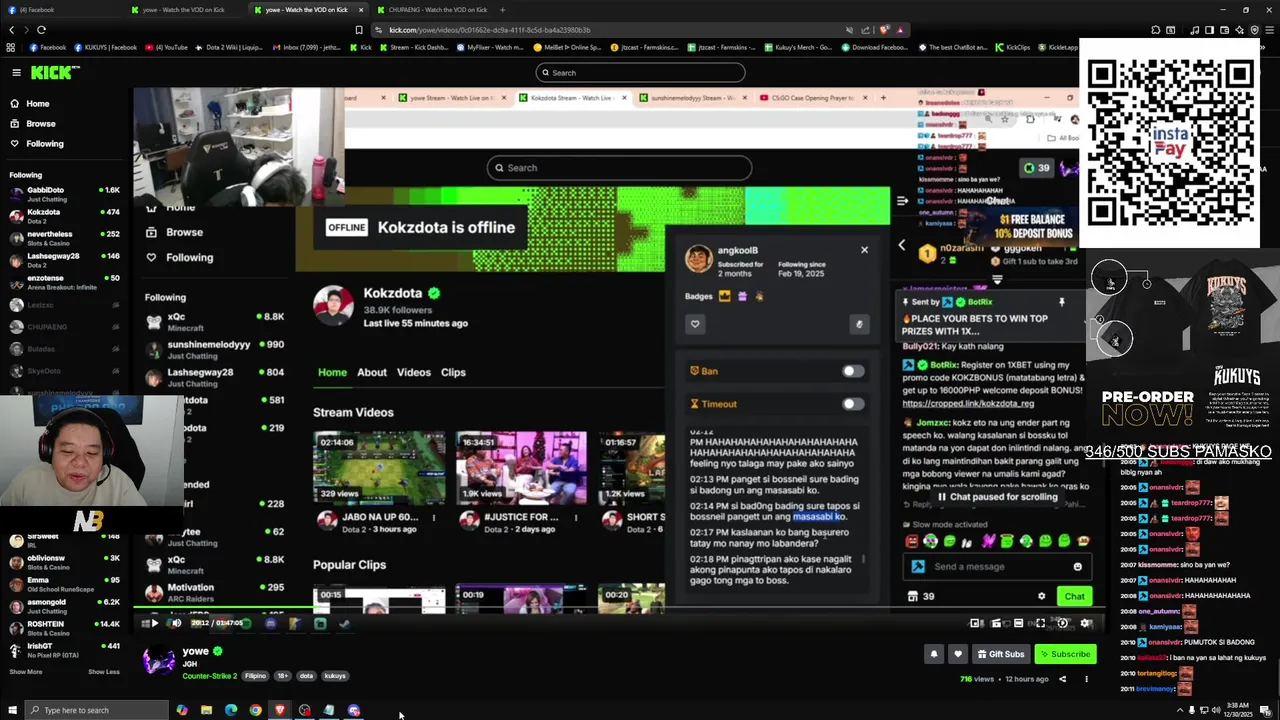This screenshot has width=1280, height=720.
Task: Collapse followed channels with Show Less
Action: (104, 672)
